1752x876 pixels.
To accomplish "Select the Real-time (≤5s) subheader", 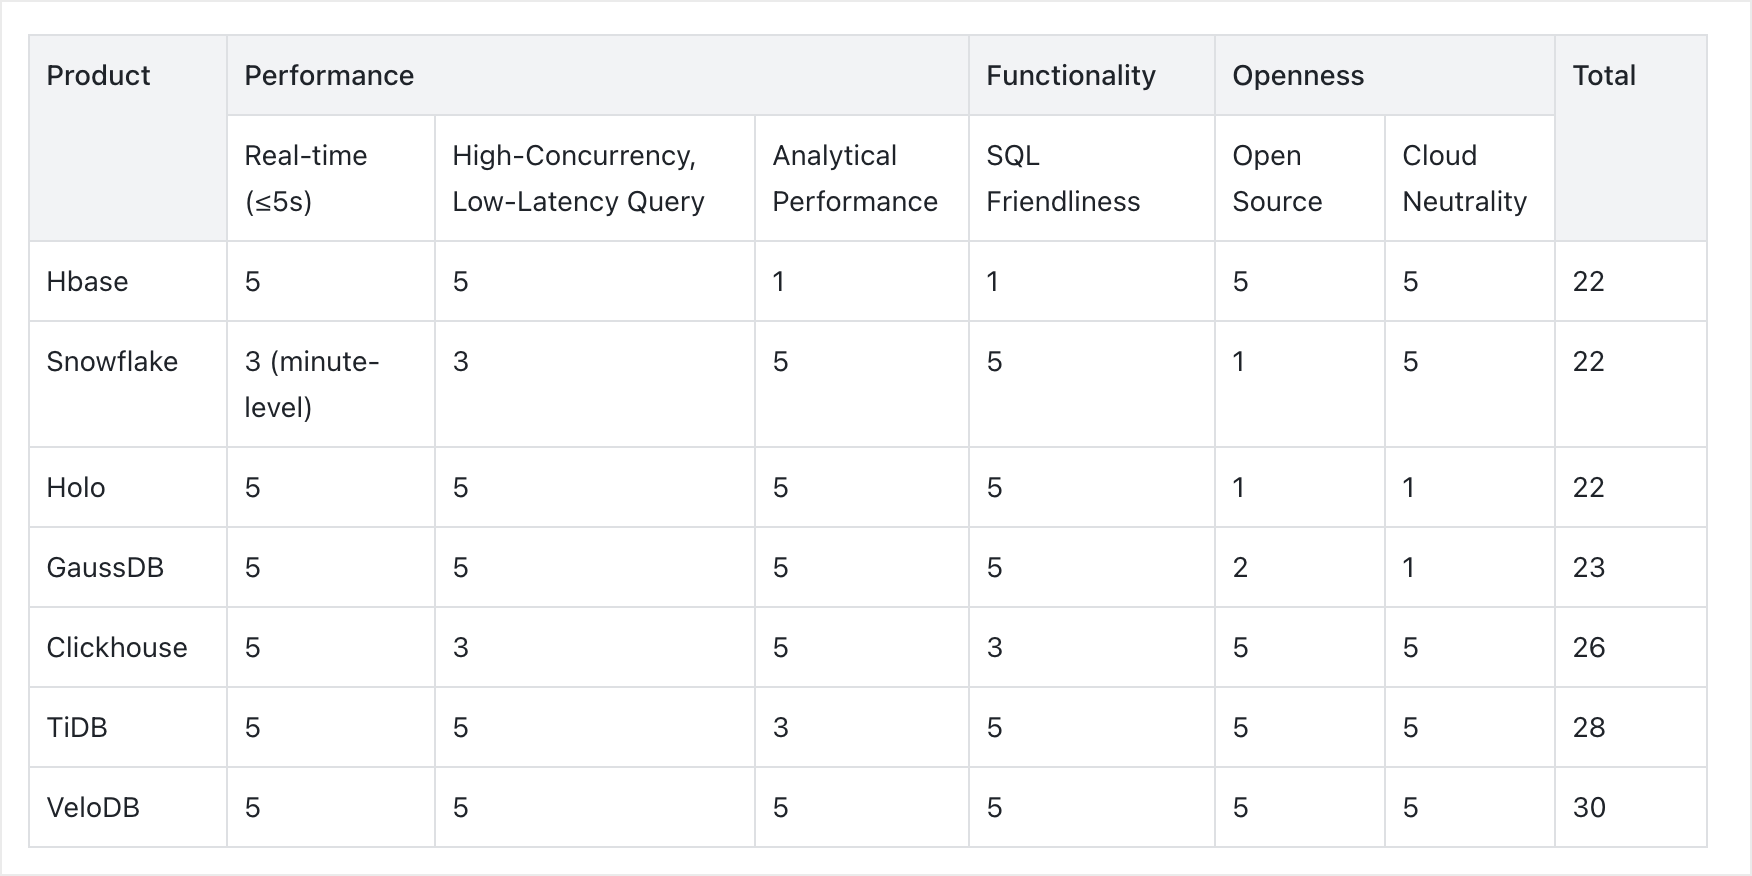I will (x=306, y=178).
